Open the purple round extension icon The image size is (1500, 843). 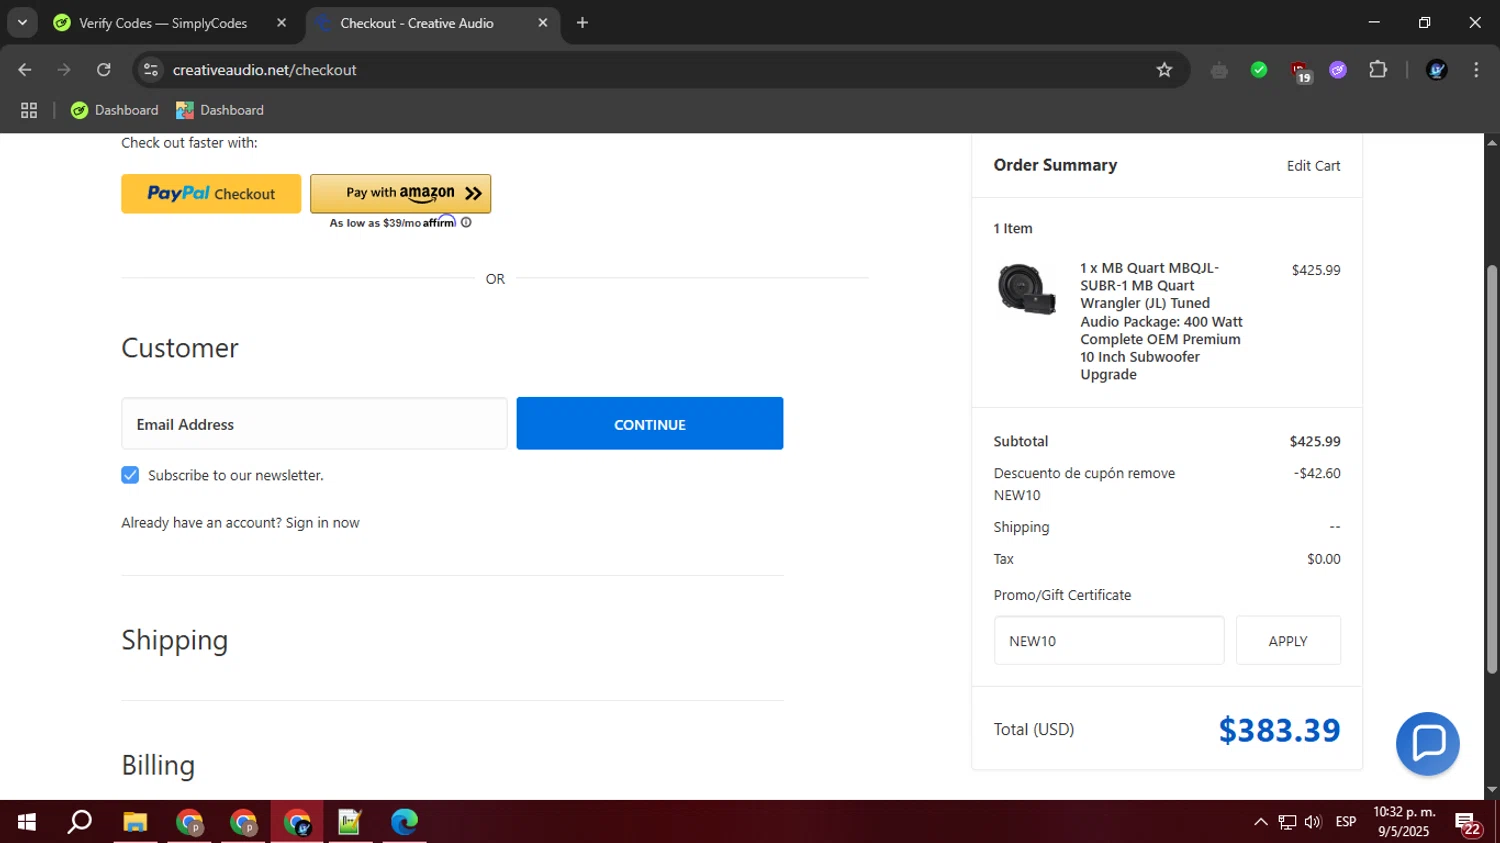tap(1338, 70)
